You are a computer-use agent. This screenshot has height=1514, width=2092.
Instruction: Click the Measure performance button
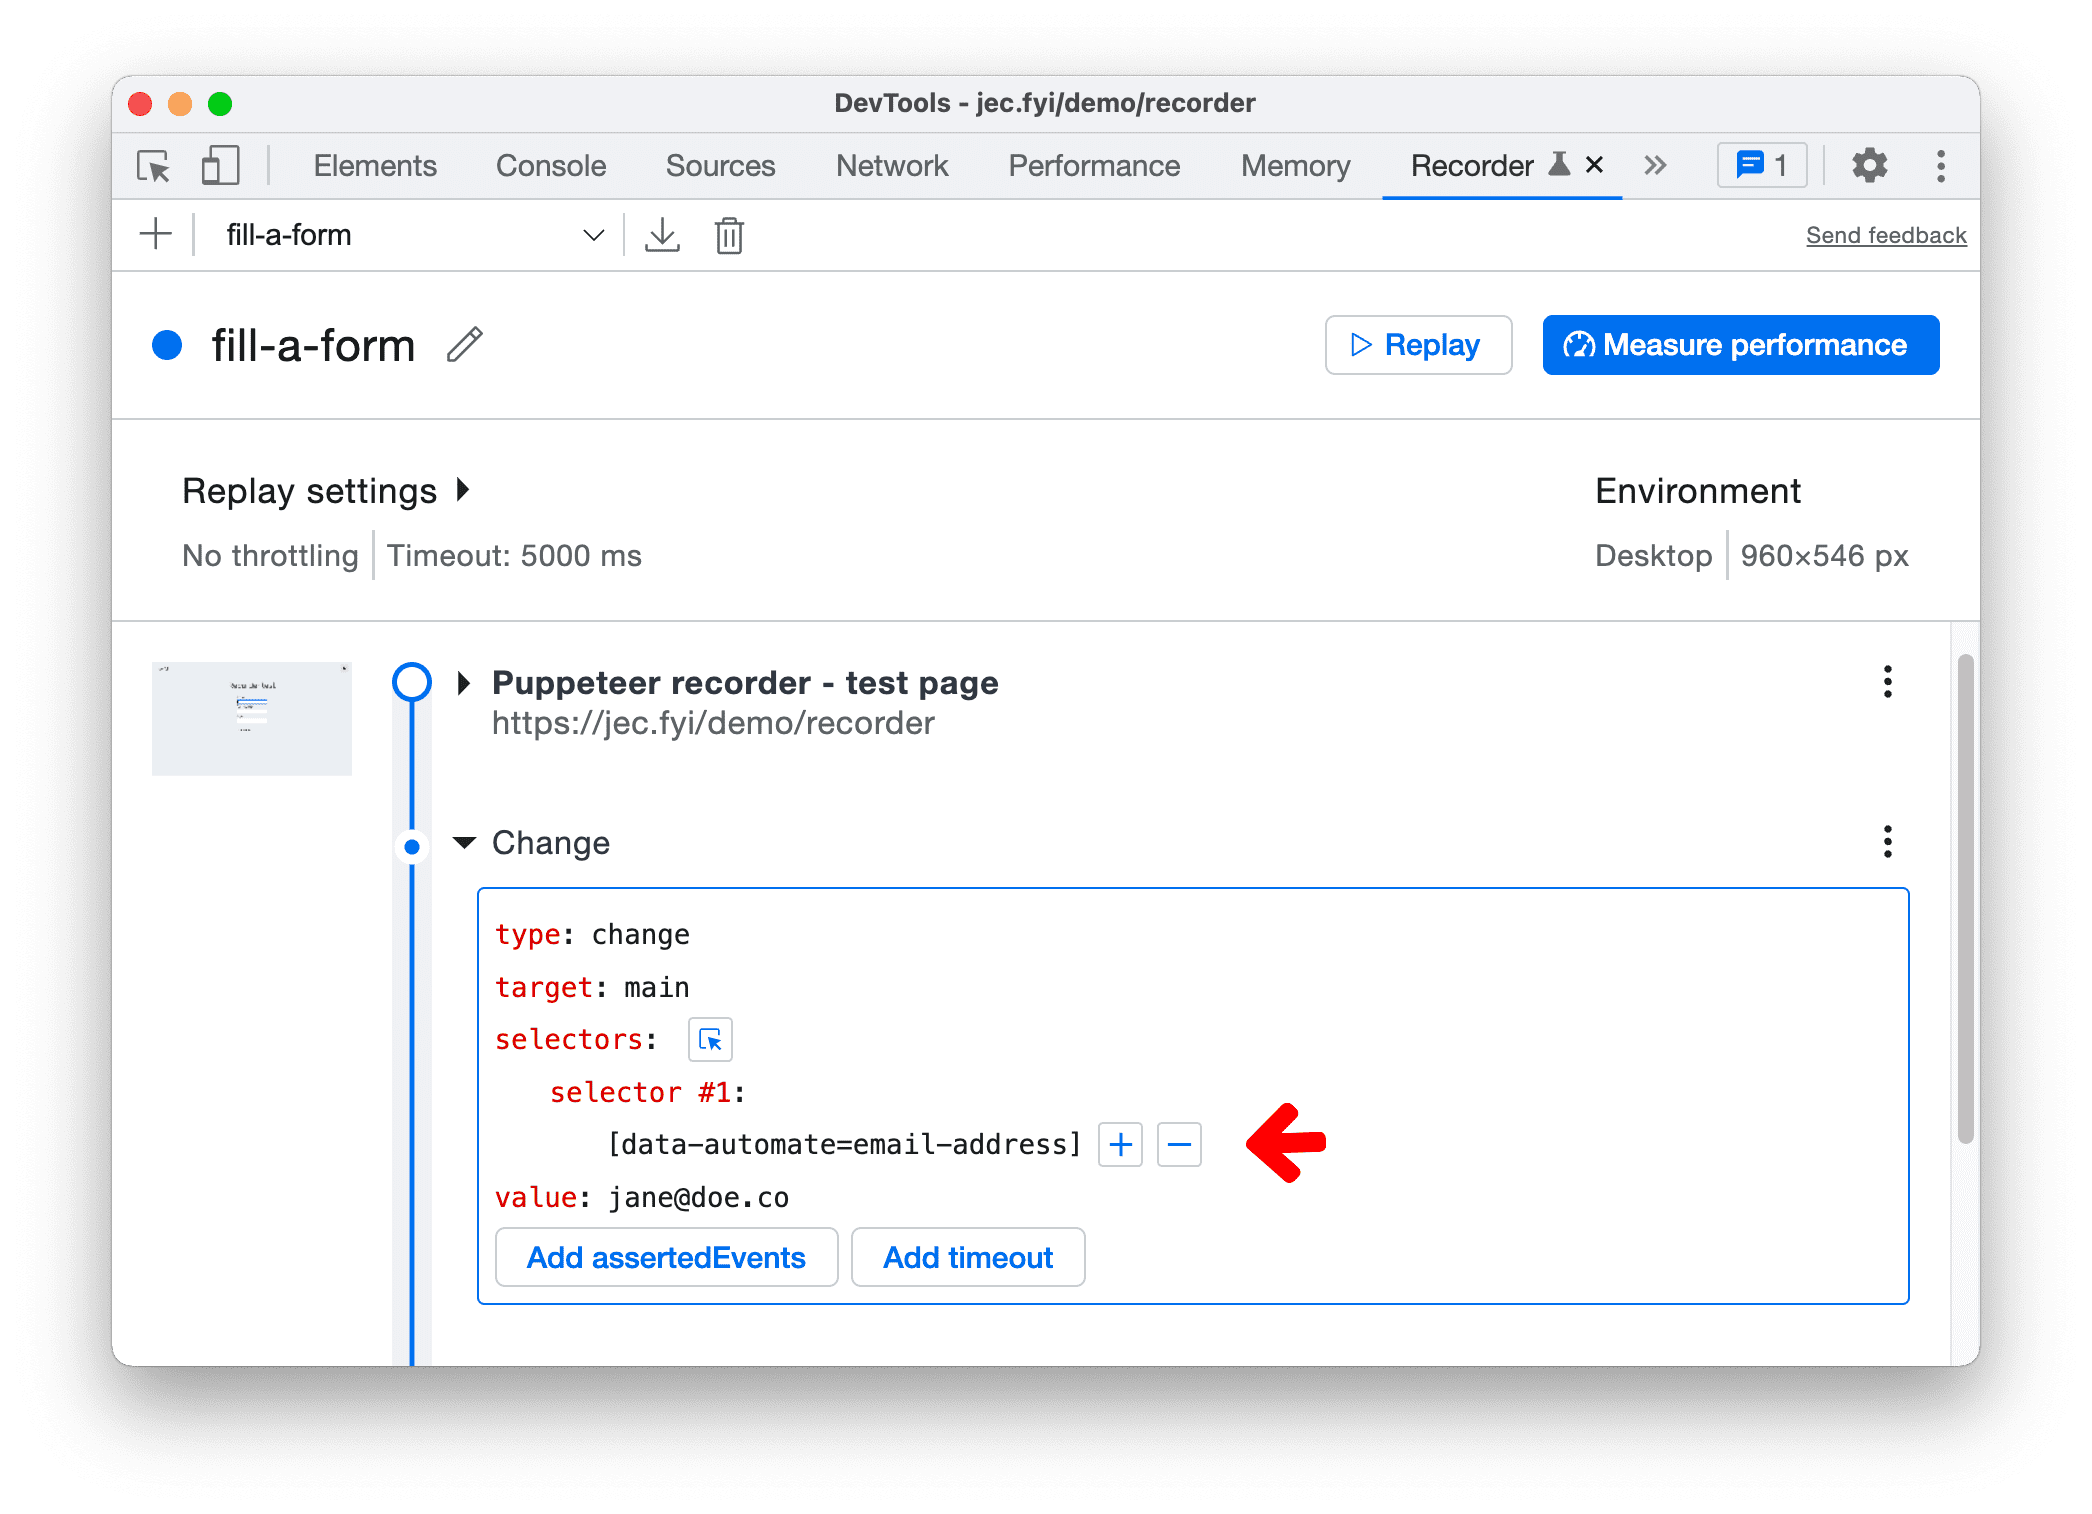[1740, 343]
